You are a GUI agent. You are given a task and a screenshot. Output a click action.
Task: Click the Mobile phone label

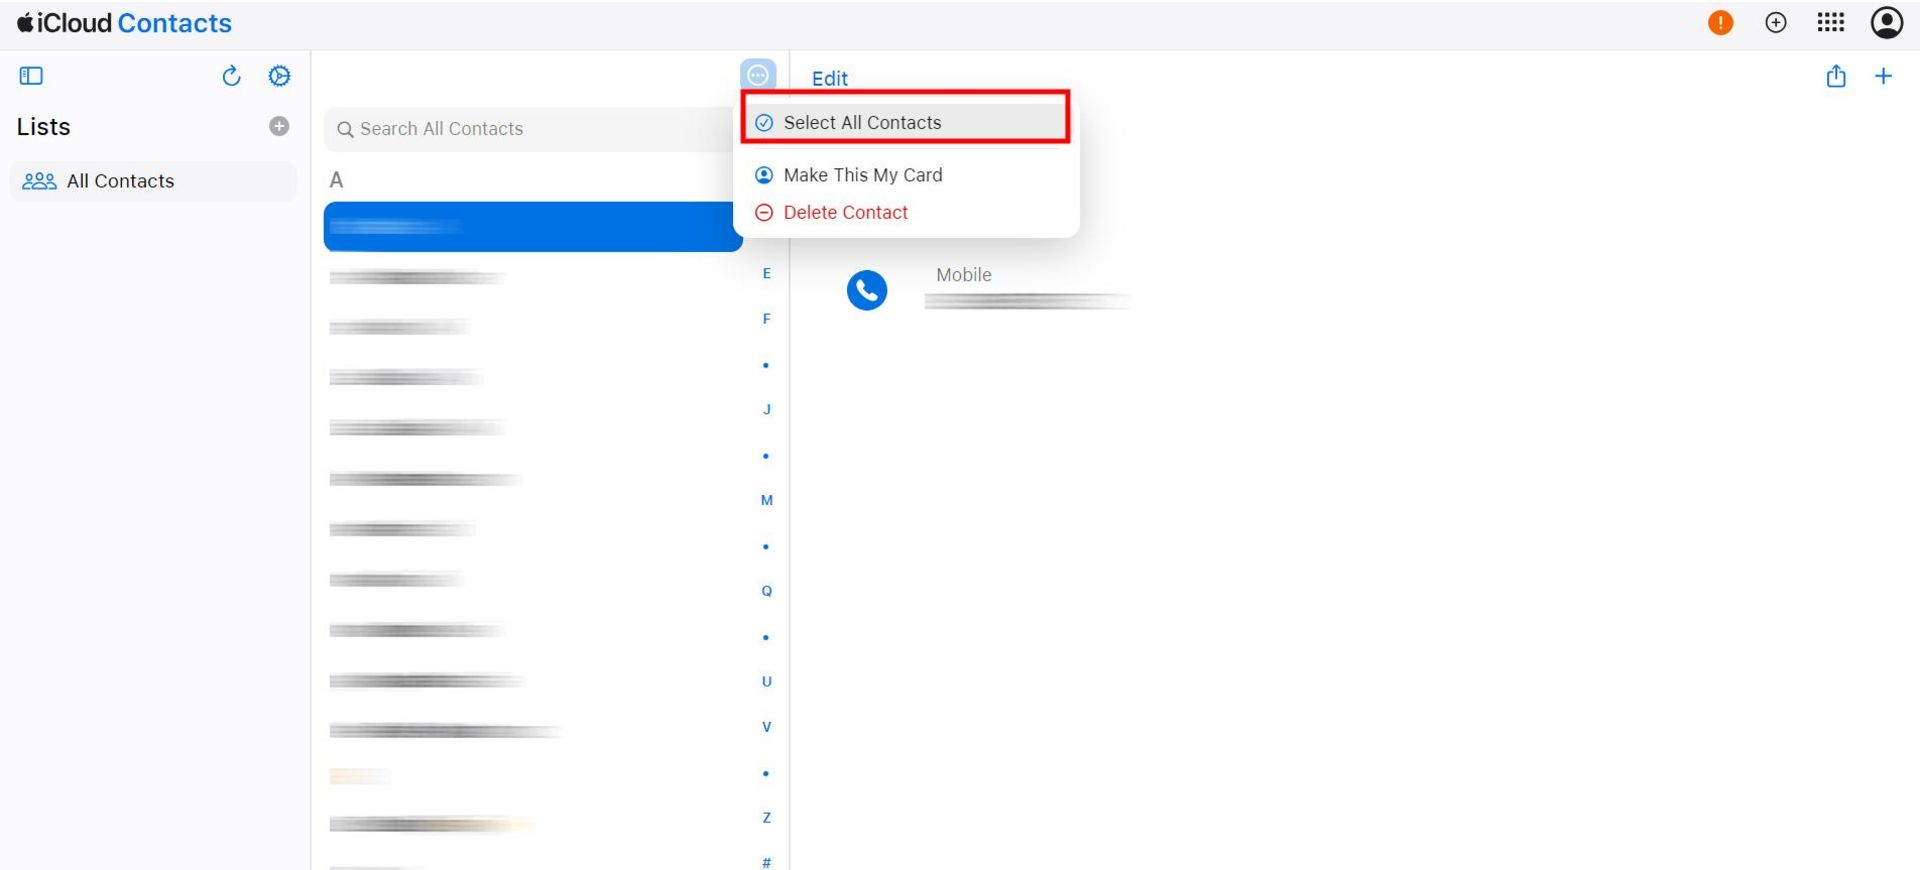pos(964,275)
